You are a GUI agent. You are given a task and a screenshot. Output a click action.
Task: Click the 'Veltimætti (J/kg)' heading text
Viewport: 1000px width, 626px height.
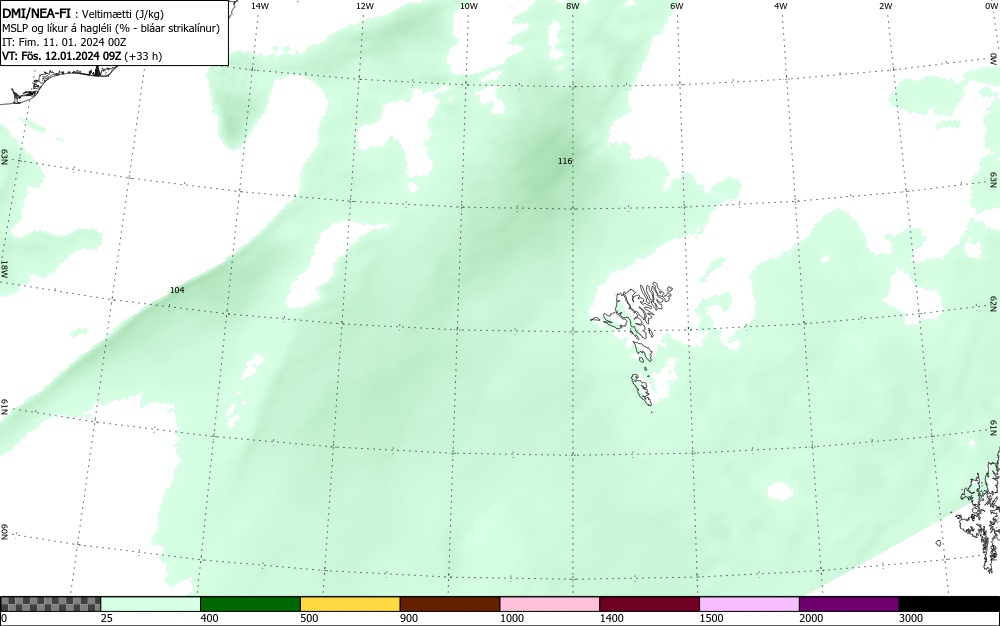coord(122,14)
